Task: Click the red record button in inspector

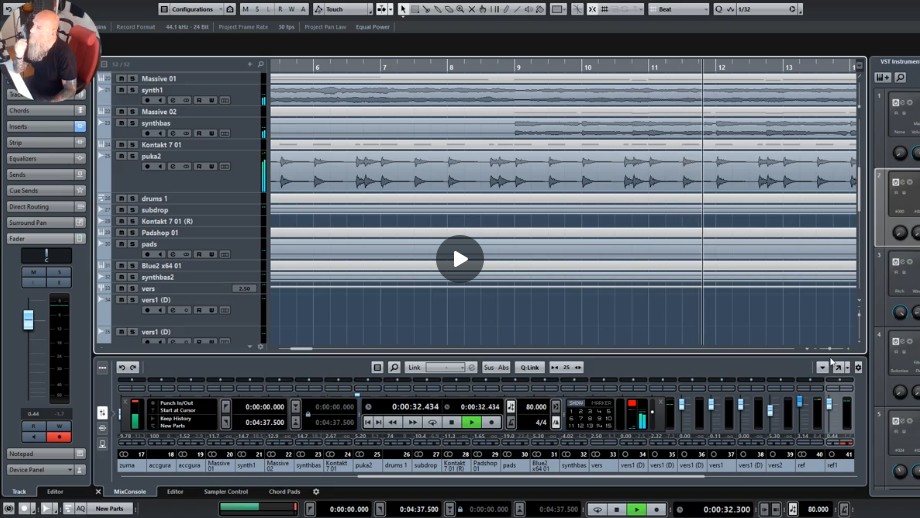Action: (x=59, y=436)
